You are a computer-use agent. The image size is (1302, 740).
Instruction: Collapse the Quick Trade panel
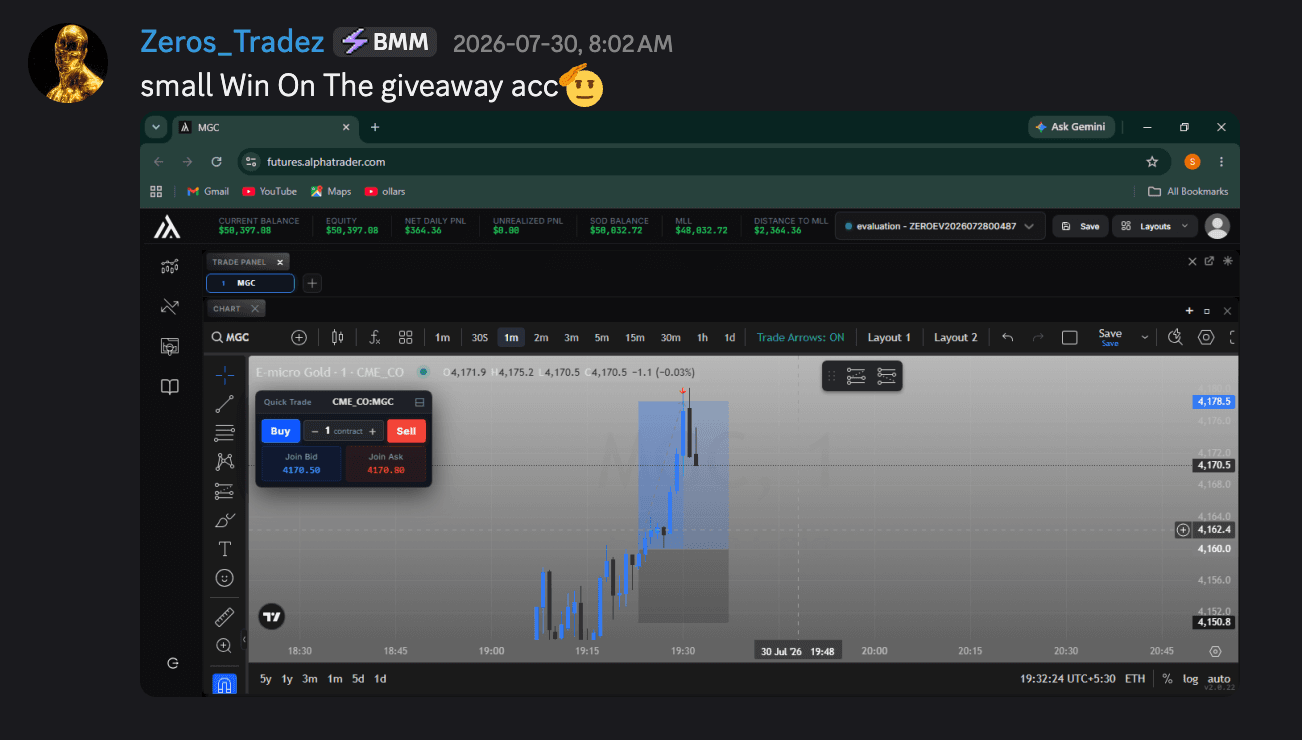coord(419,402)
